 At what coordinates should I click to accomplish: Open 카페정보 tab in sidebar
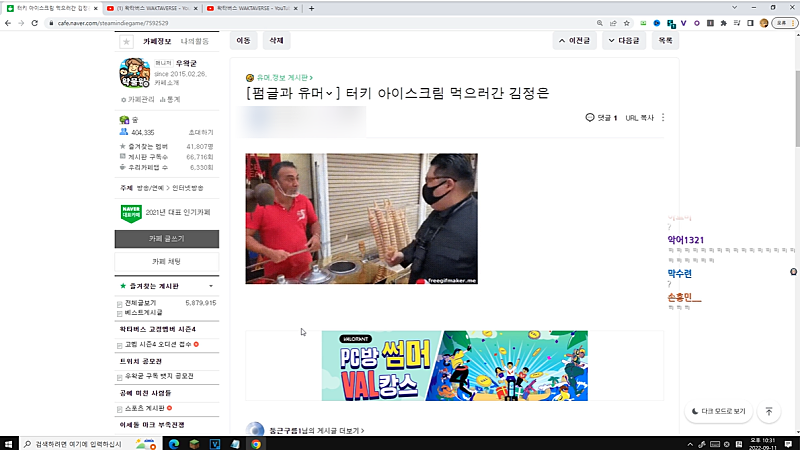(x=157, y=41)
